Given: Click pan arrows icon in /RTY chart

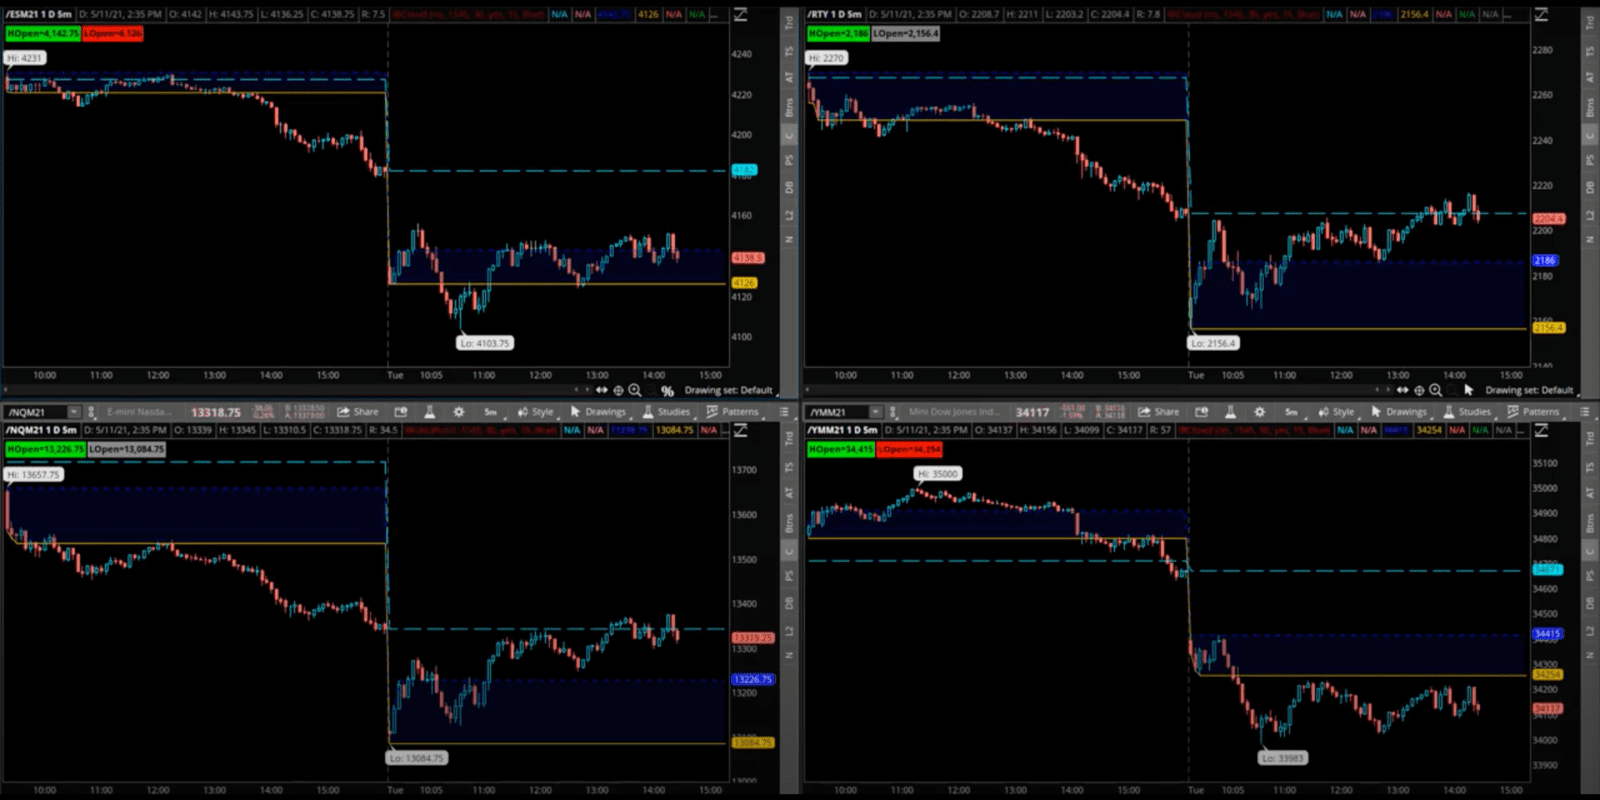Looking at the screenshot, I should 1403,390.
